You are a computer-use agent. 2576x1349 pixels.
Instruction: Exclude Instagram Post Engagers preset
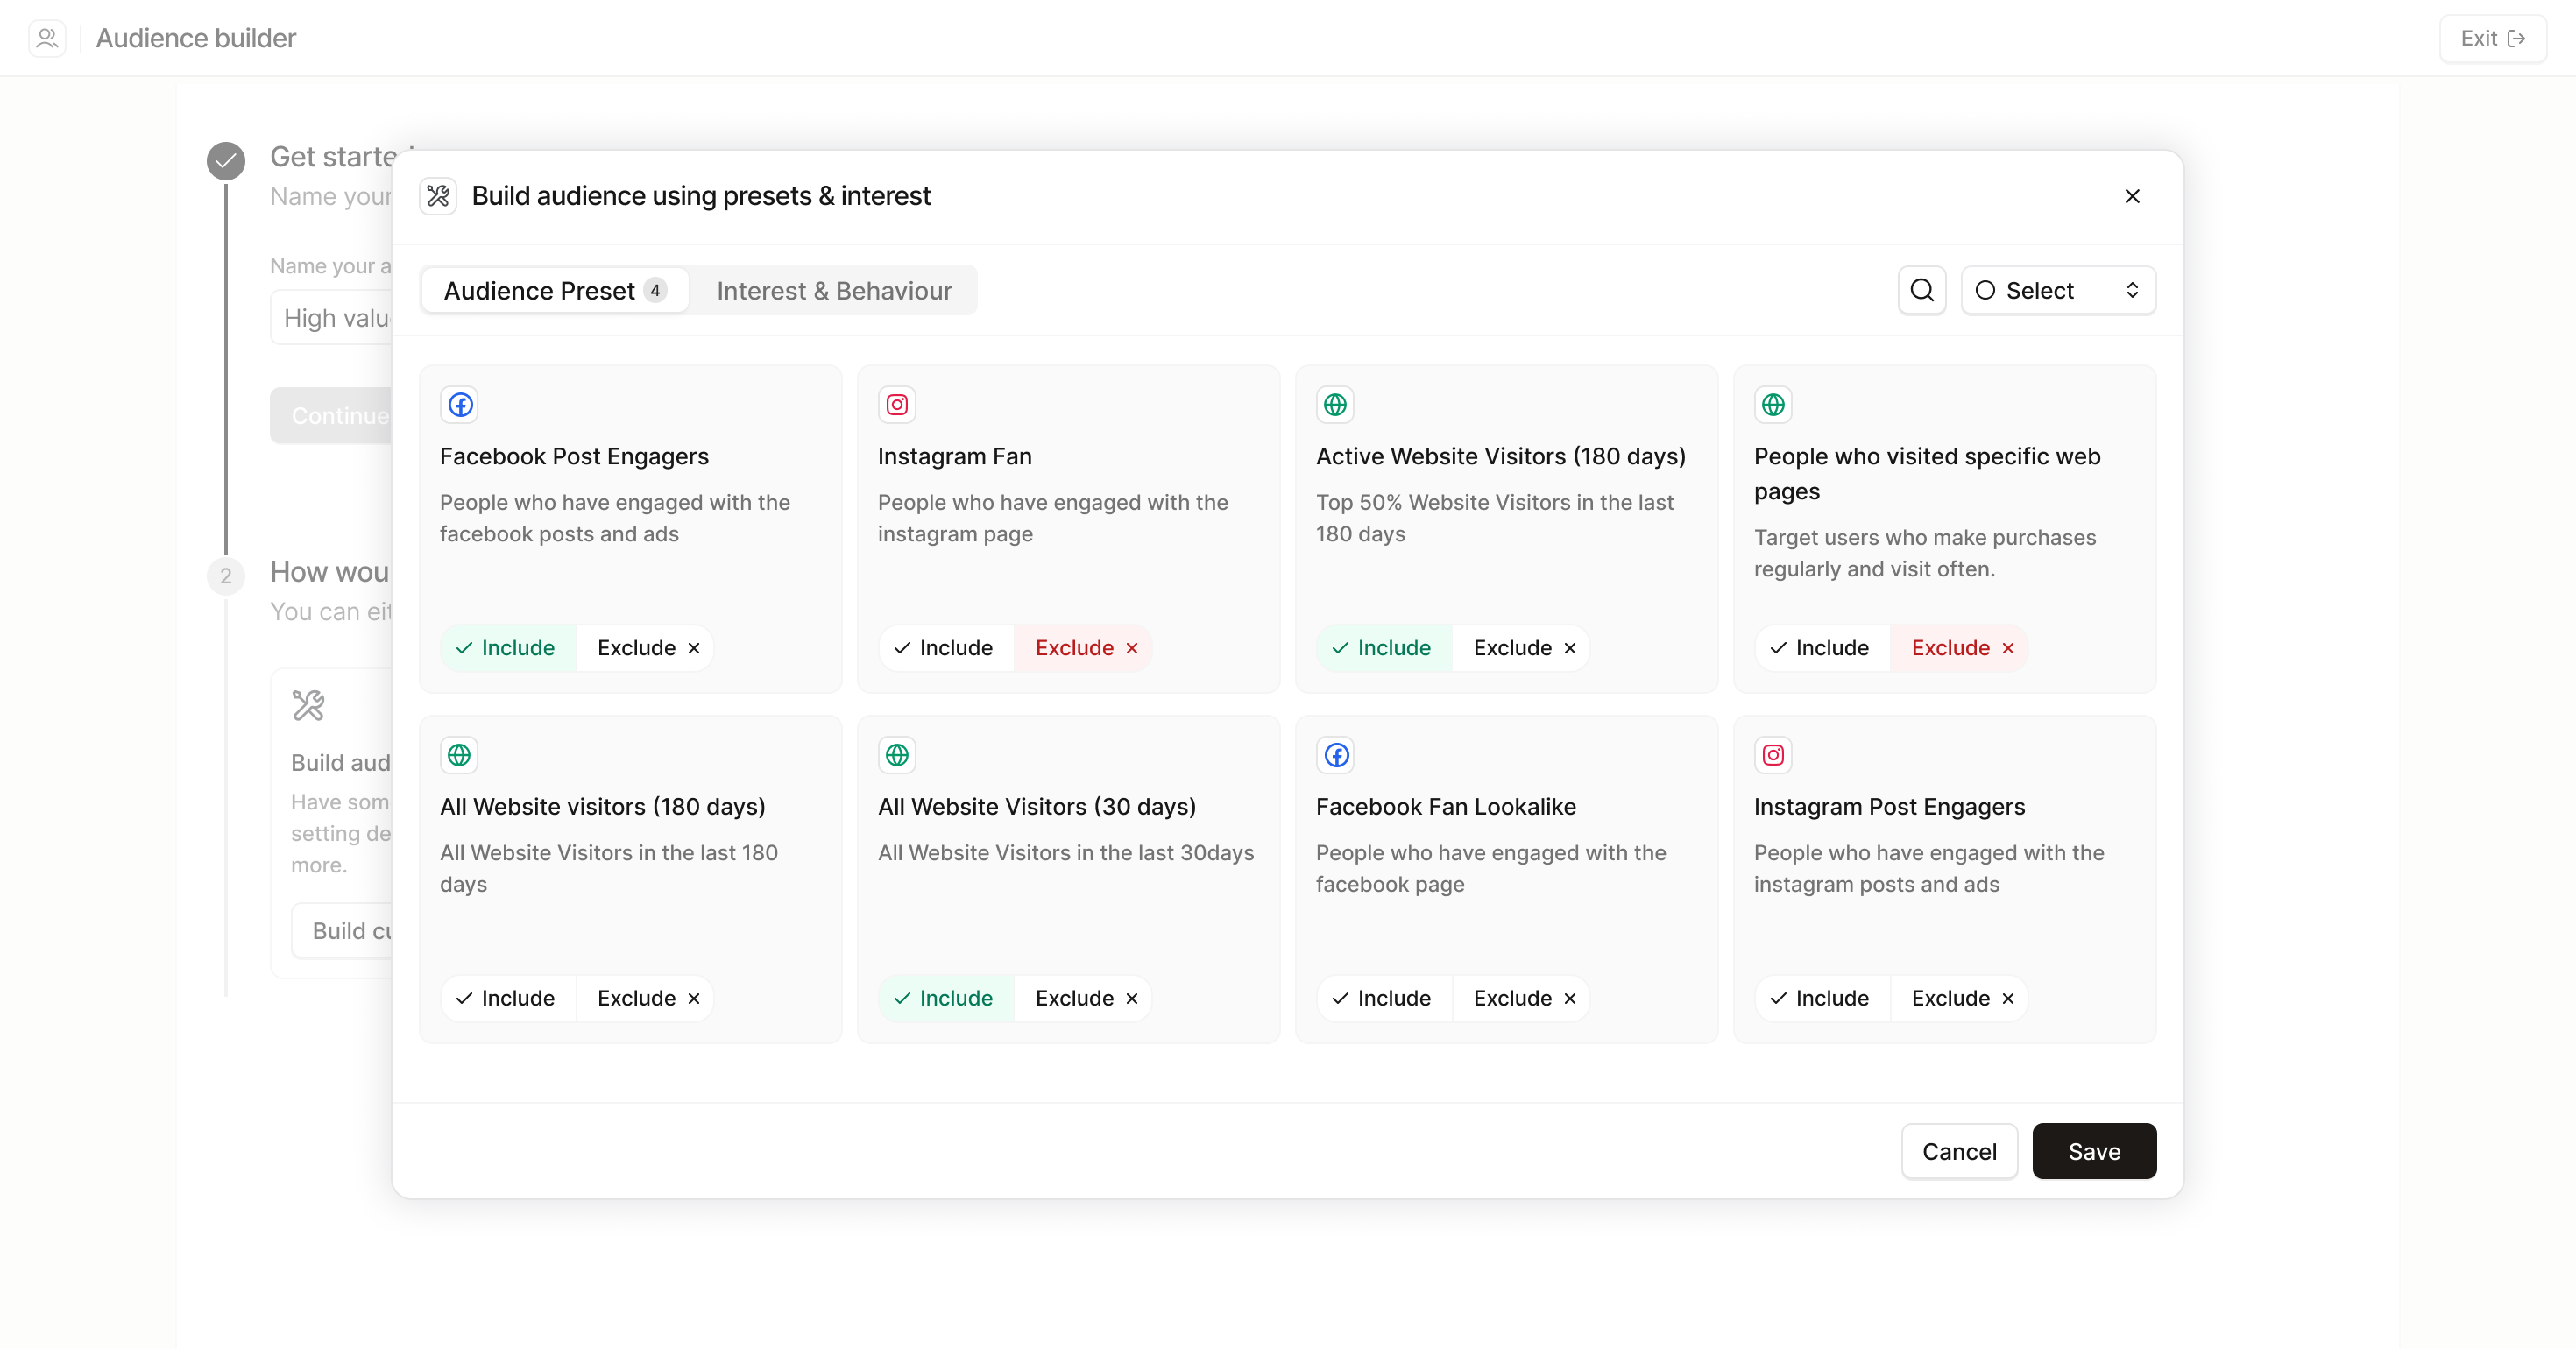(1960, 998)
